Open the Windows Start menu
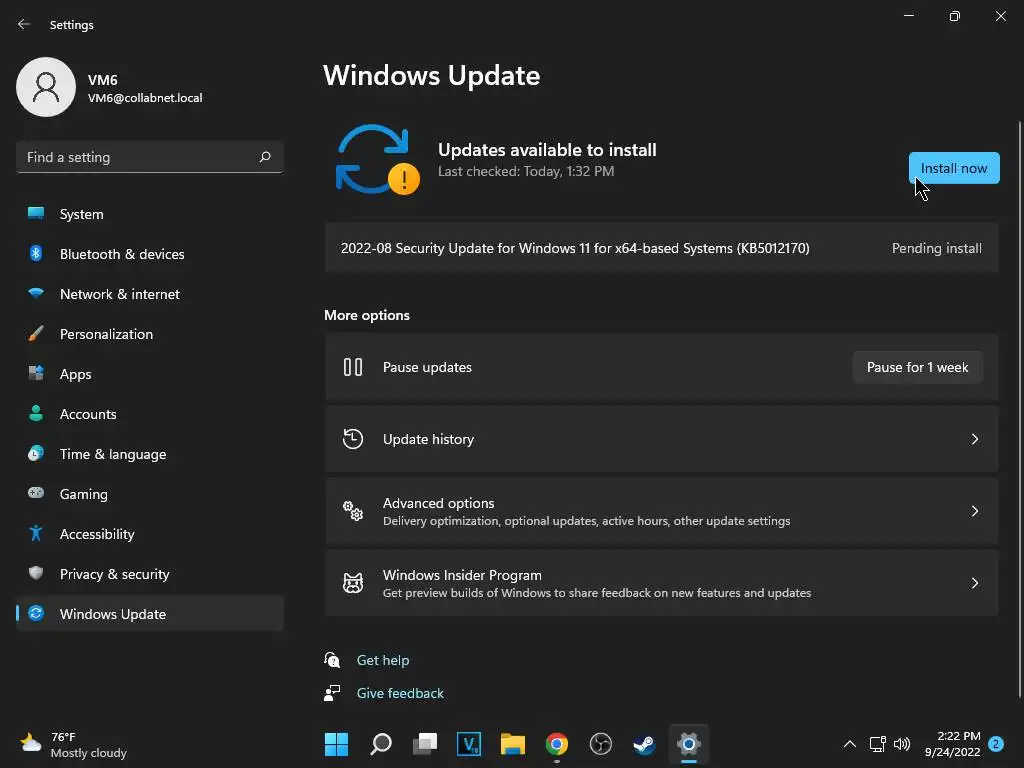 coord(336,744)
